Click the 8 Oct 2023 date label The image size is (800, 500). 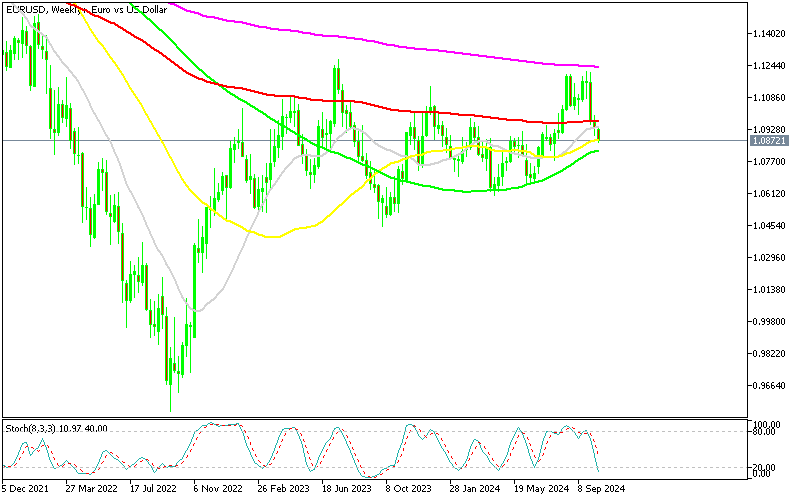click(408, 489)
